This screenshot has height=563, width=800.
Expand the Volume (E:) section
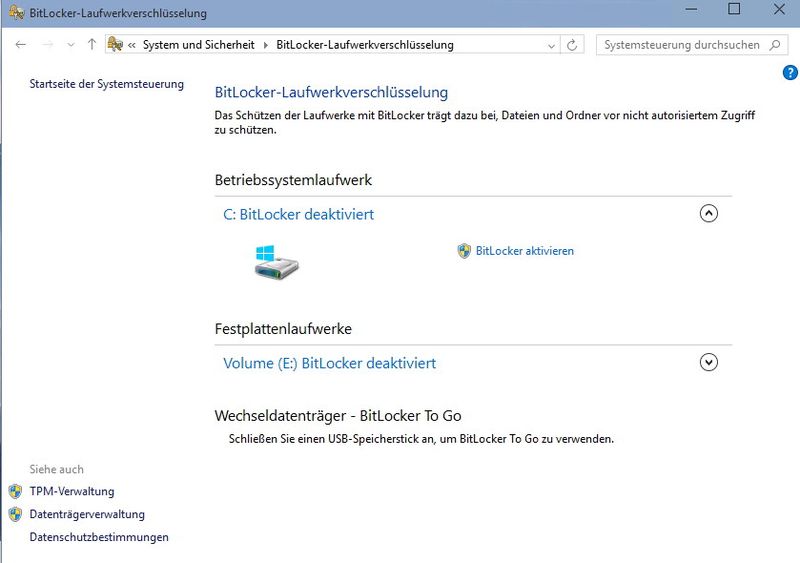click(x=709, y=362)
